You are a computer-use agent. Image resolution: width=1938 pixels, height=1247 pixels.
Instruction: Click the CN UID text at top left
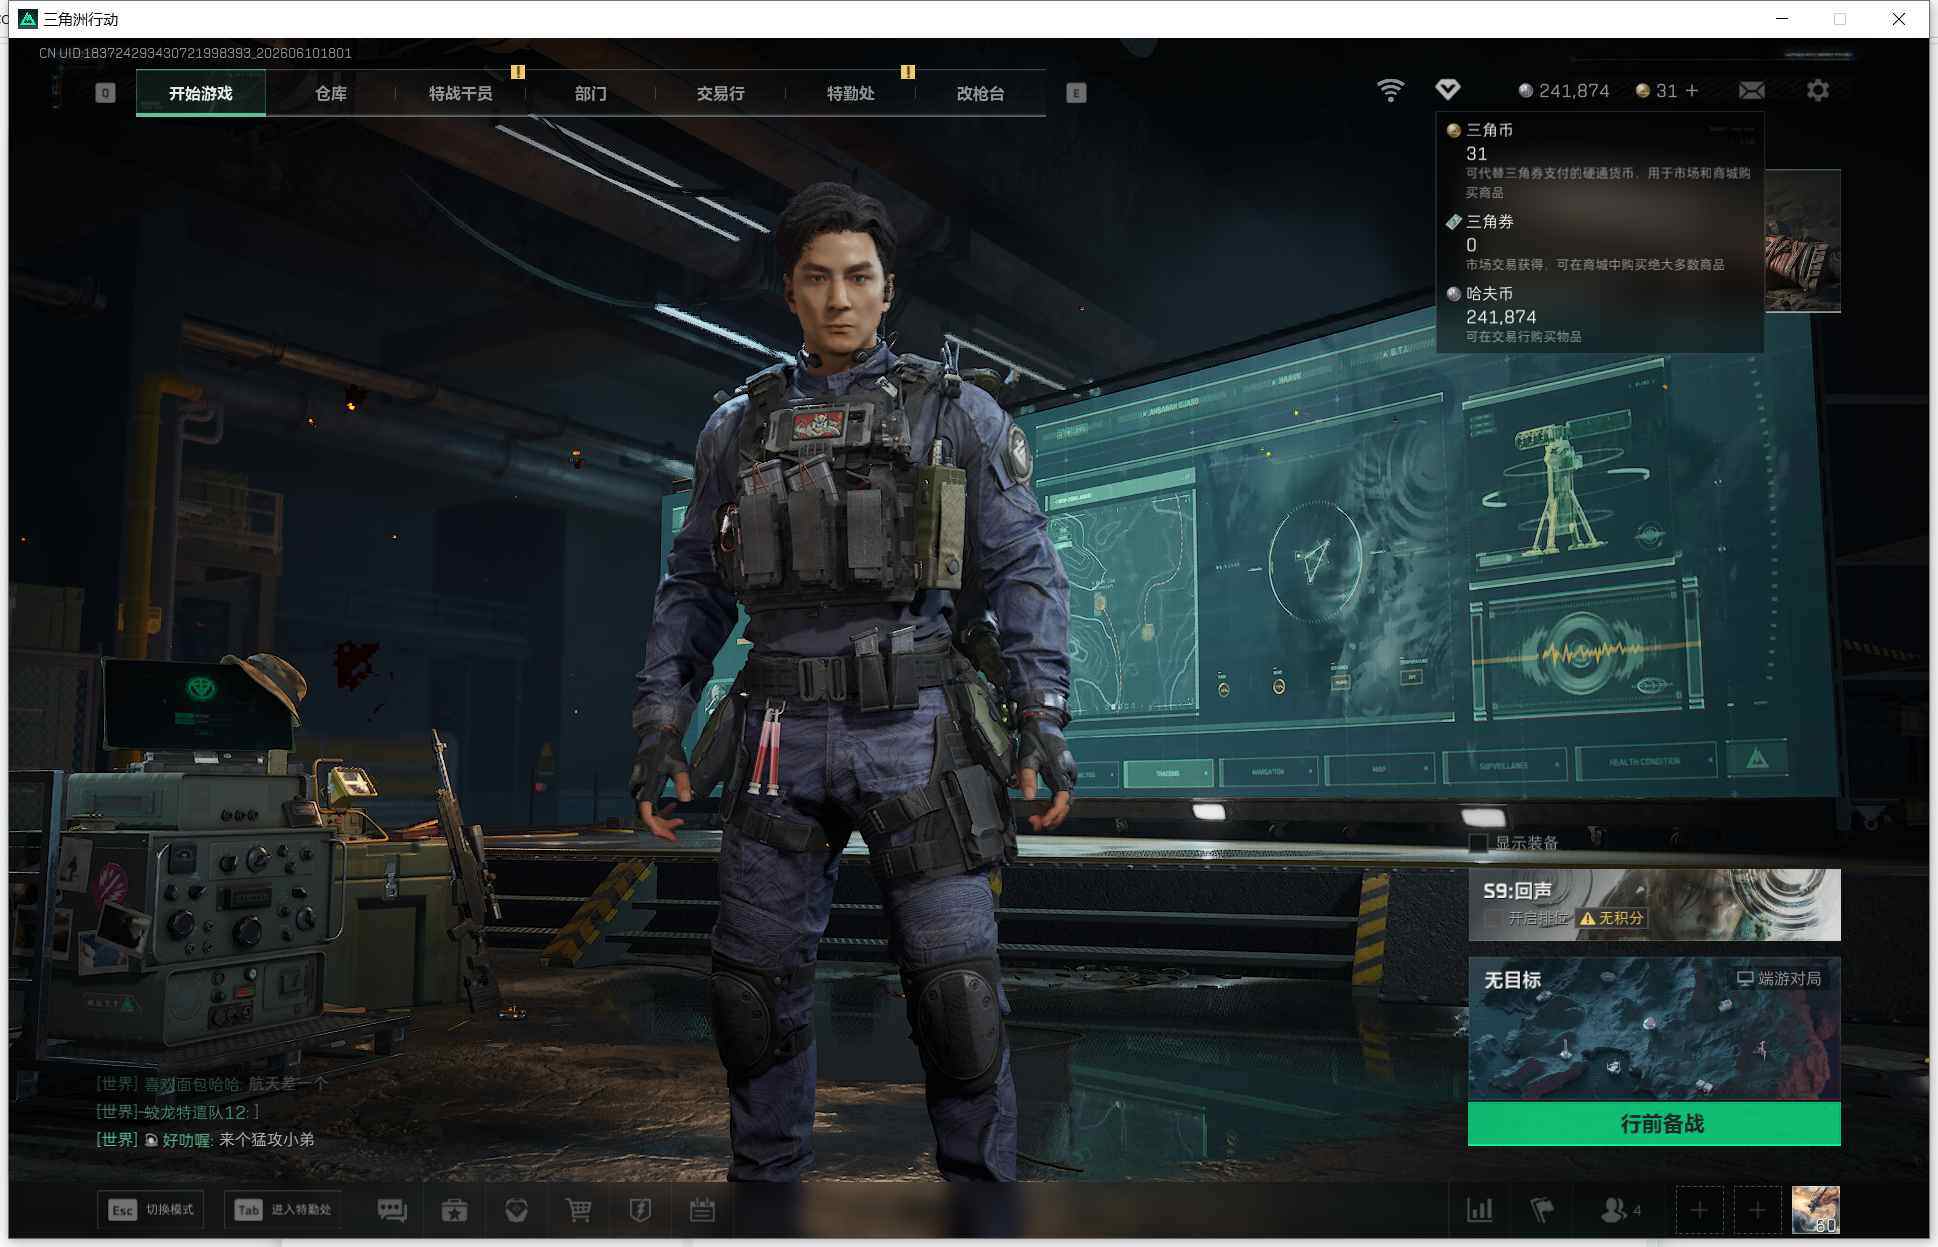pyautogui.click(x=195, y=53)
